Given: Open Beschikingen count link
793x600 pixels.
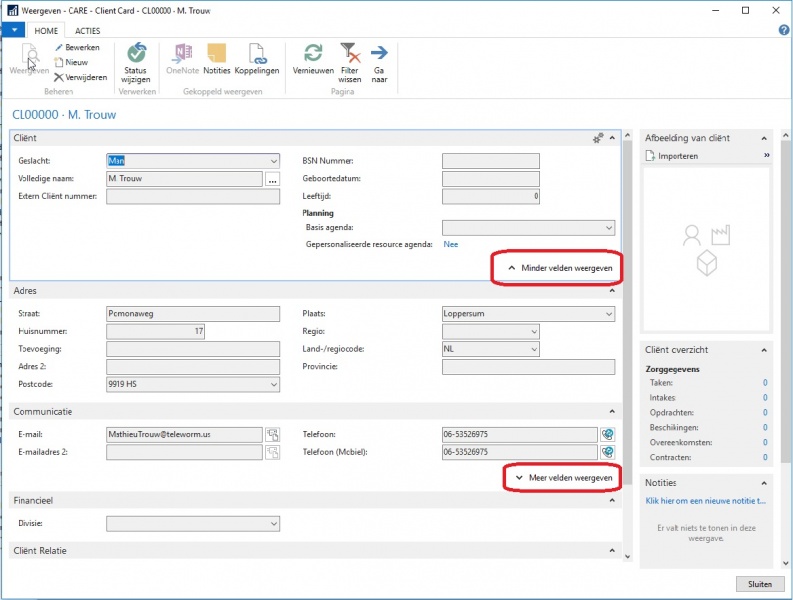Looking at the screenshot, I should coord(765,427).
